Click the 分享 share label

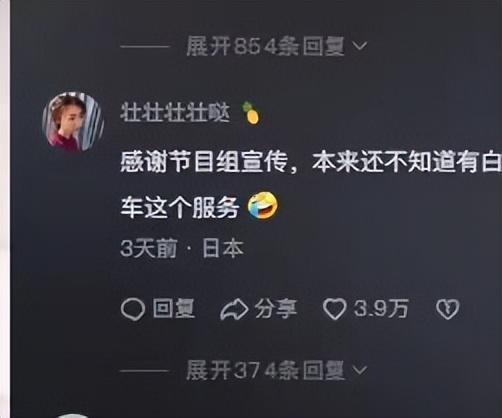(276, 309)
